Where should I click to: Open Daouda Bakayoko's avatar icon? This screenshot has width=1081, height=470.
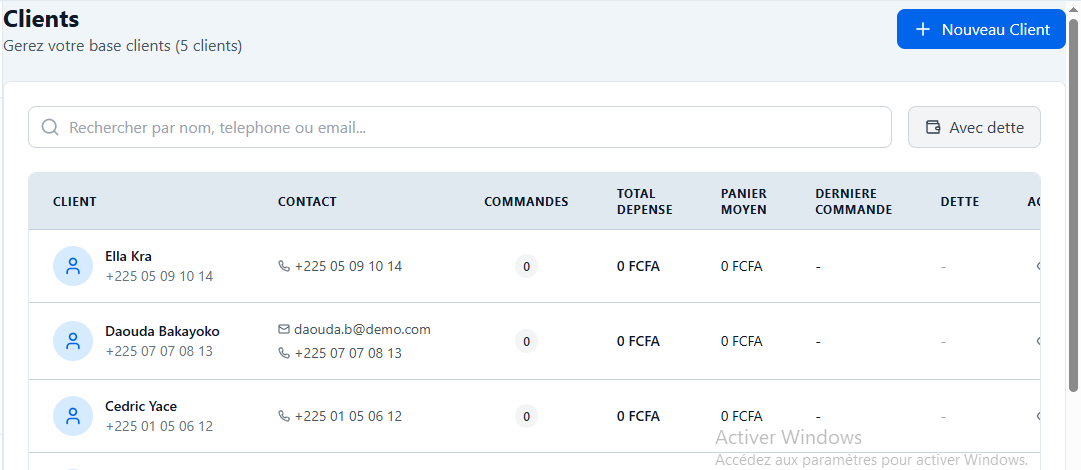[73, 341]
